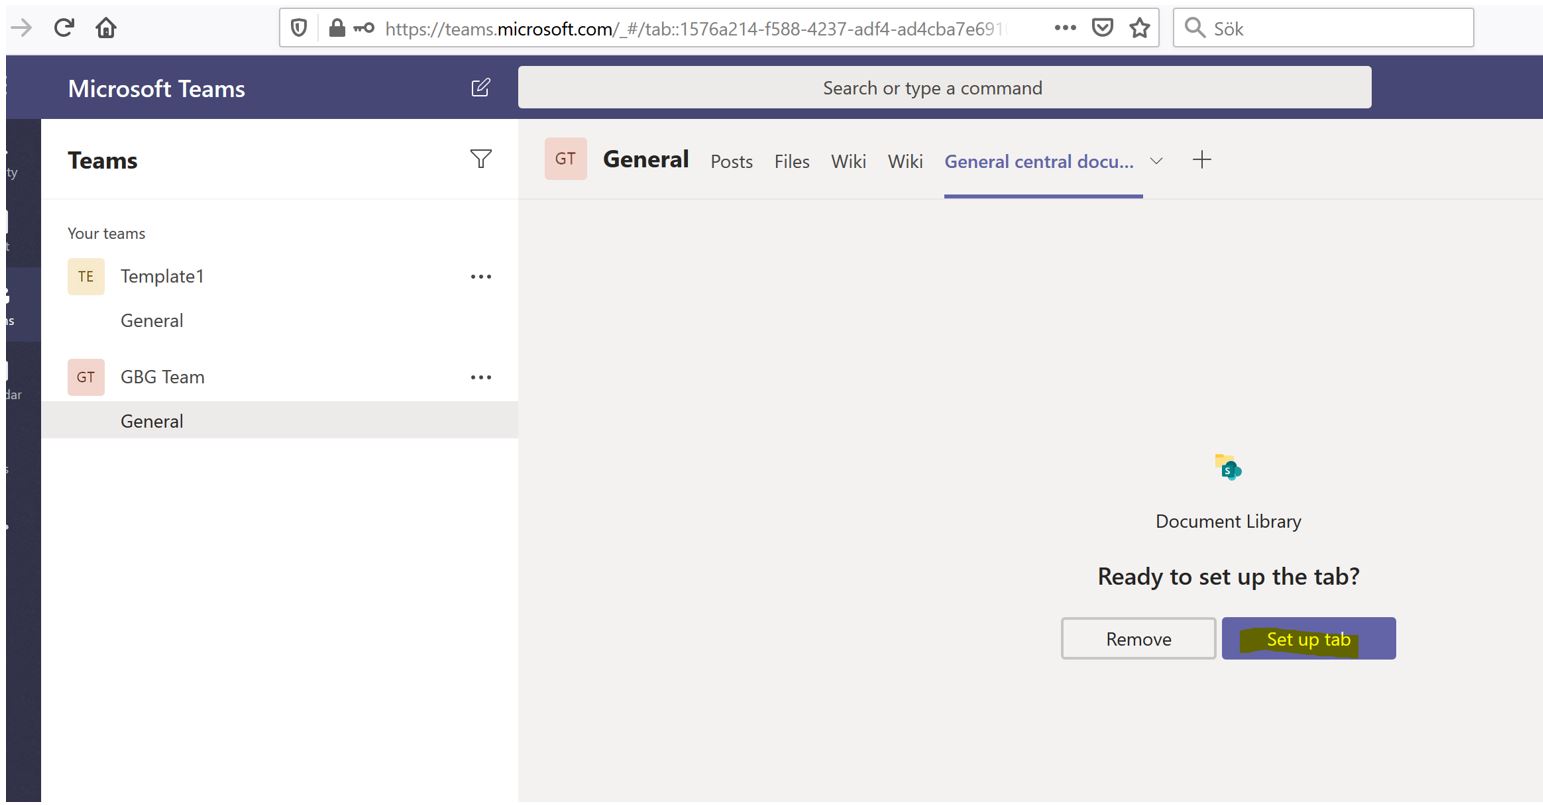Image resolution: width=1543 pixels, height=805 pixels.
Task: Add a new tab with the plus icon
Action: 1201,159
